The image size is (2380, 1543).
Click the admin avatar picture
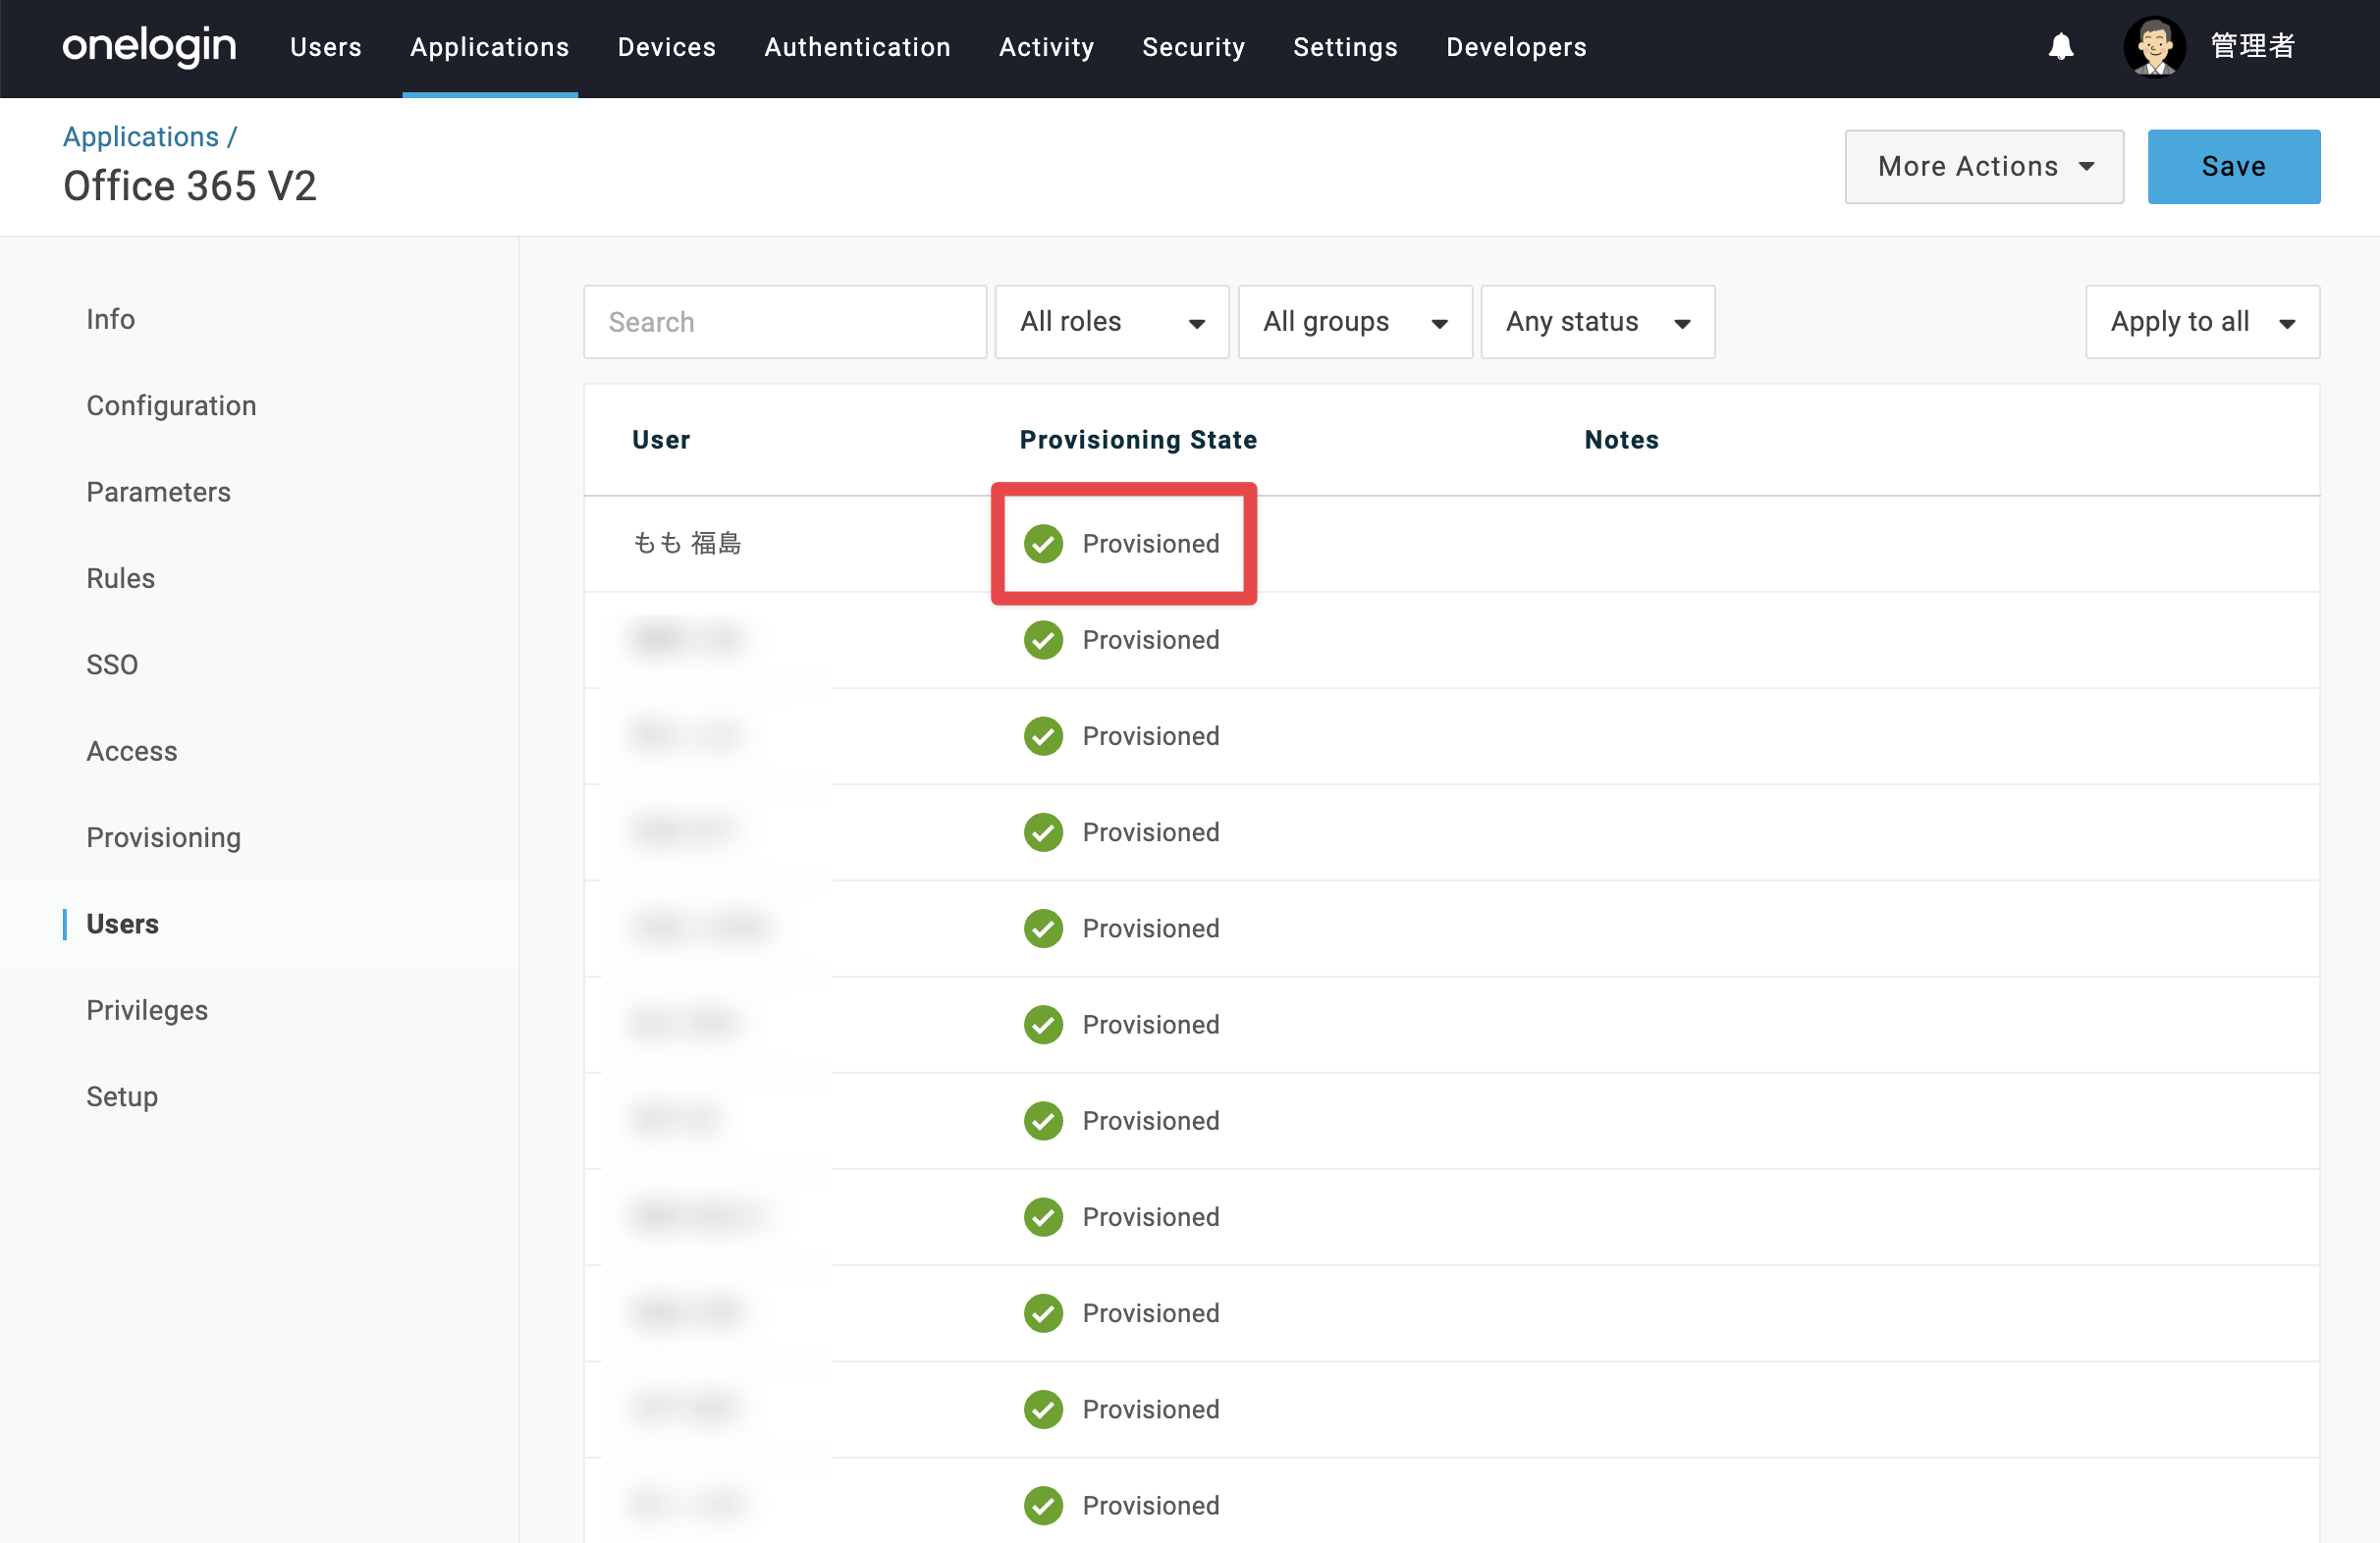(2154, 46)
